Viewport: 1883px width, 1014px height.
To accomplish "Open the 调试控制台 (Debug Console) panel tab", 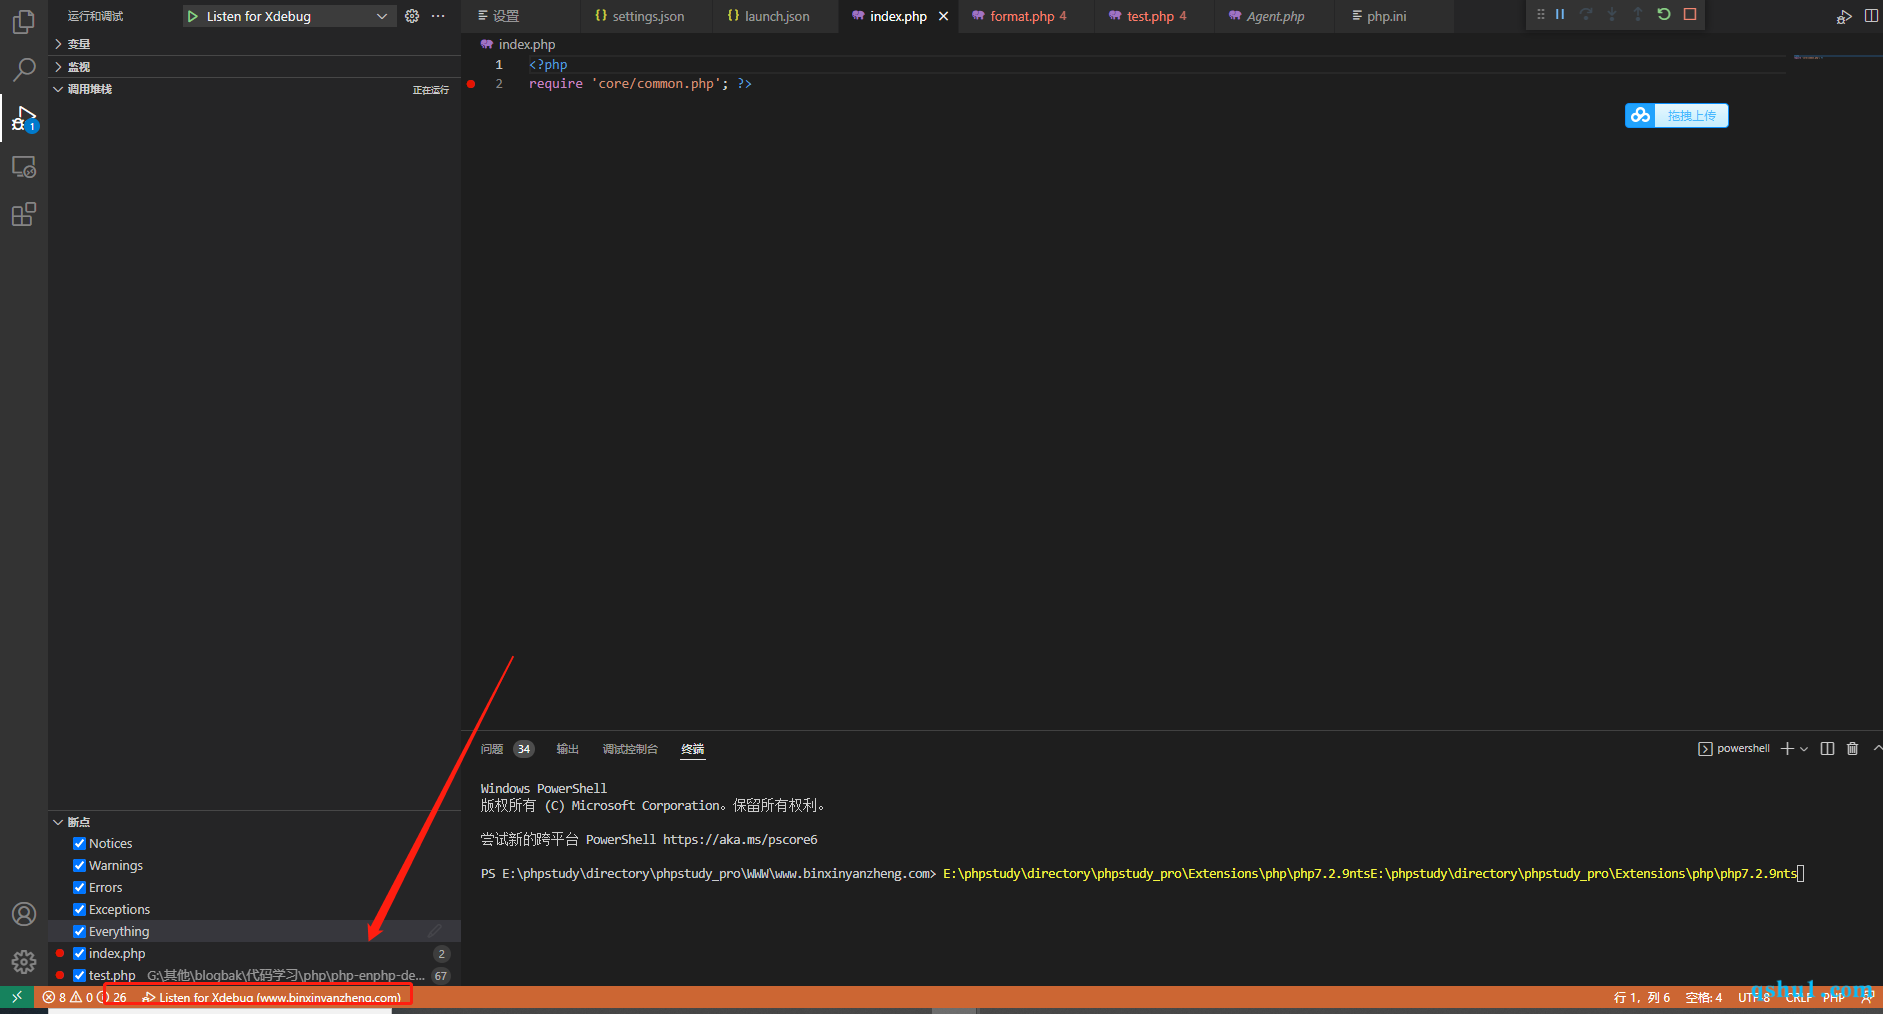I will [x=630, y=749].
